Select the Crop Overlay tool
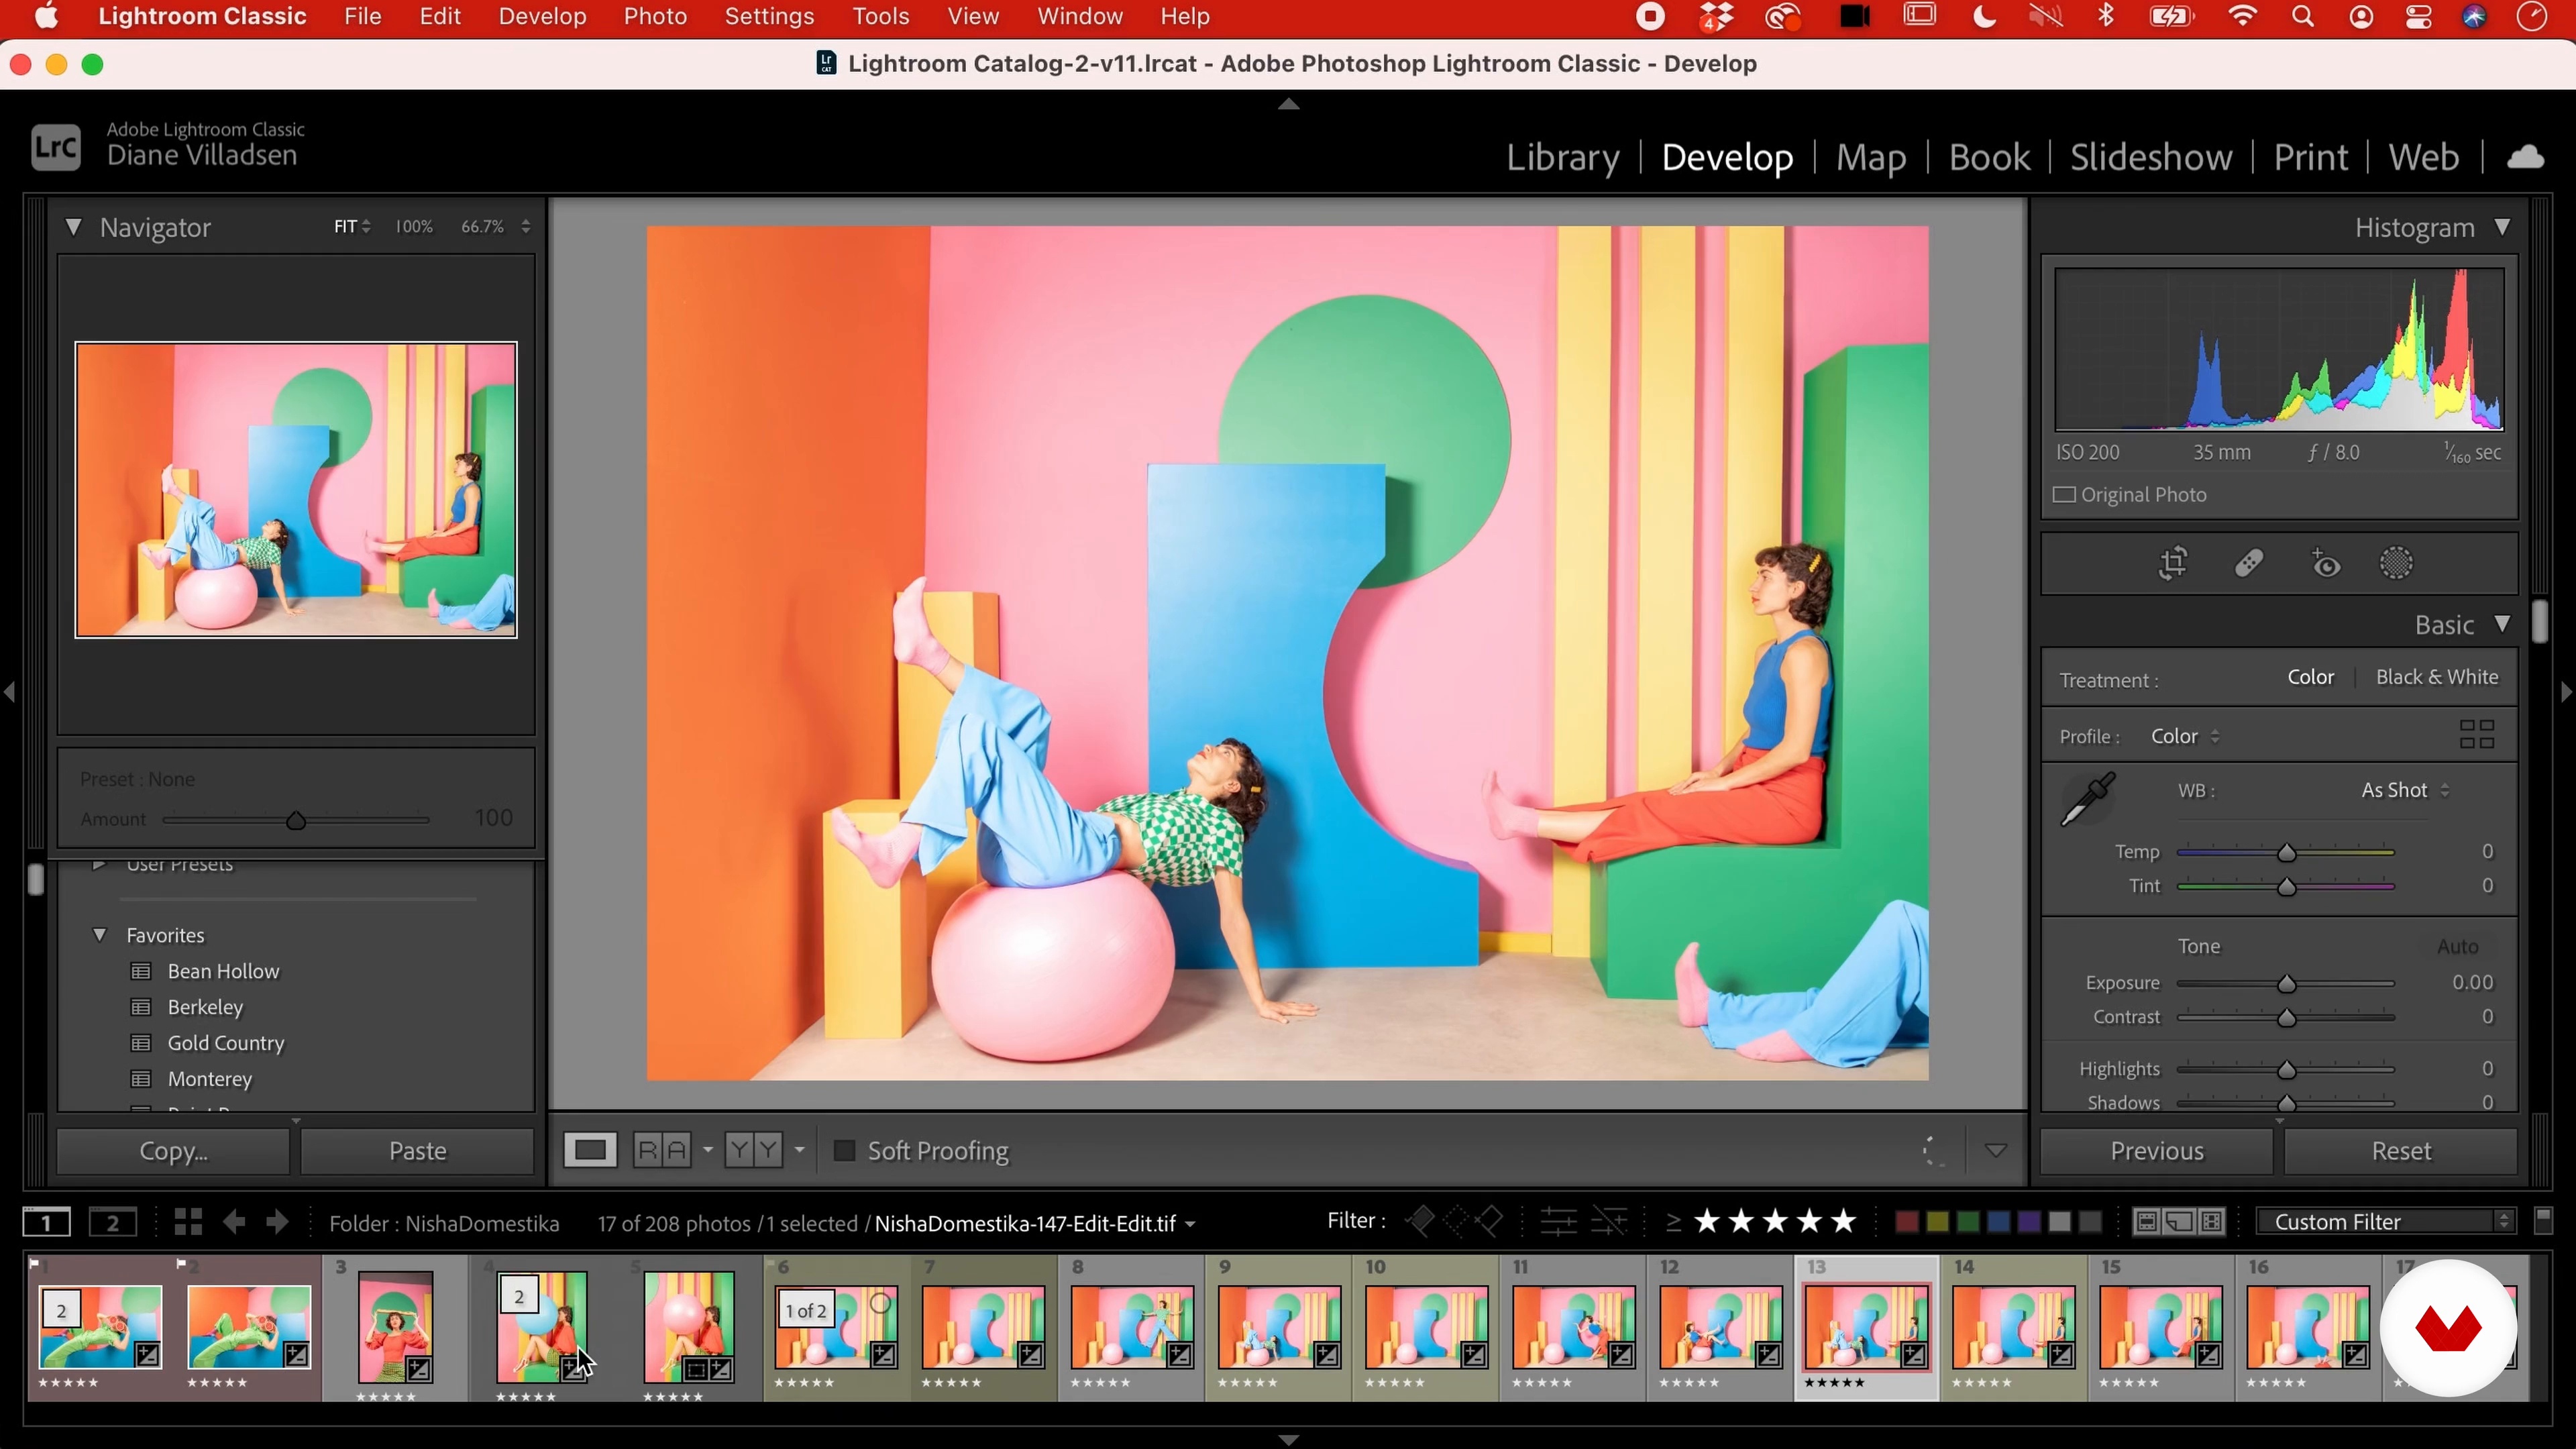Viewport: 2576px width, 1449px height. tap(2173, 564)
